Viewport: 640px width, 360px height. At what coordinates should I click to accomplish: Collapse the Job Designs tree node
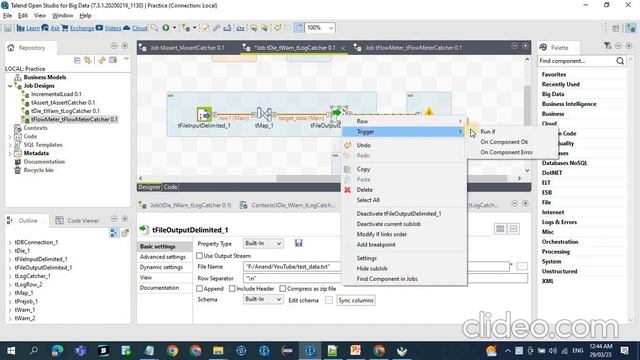[10, 86]
